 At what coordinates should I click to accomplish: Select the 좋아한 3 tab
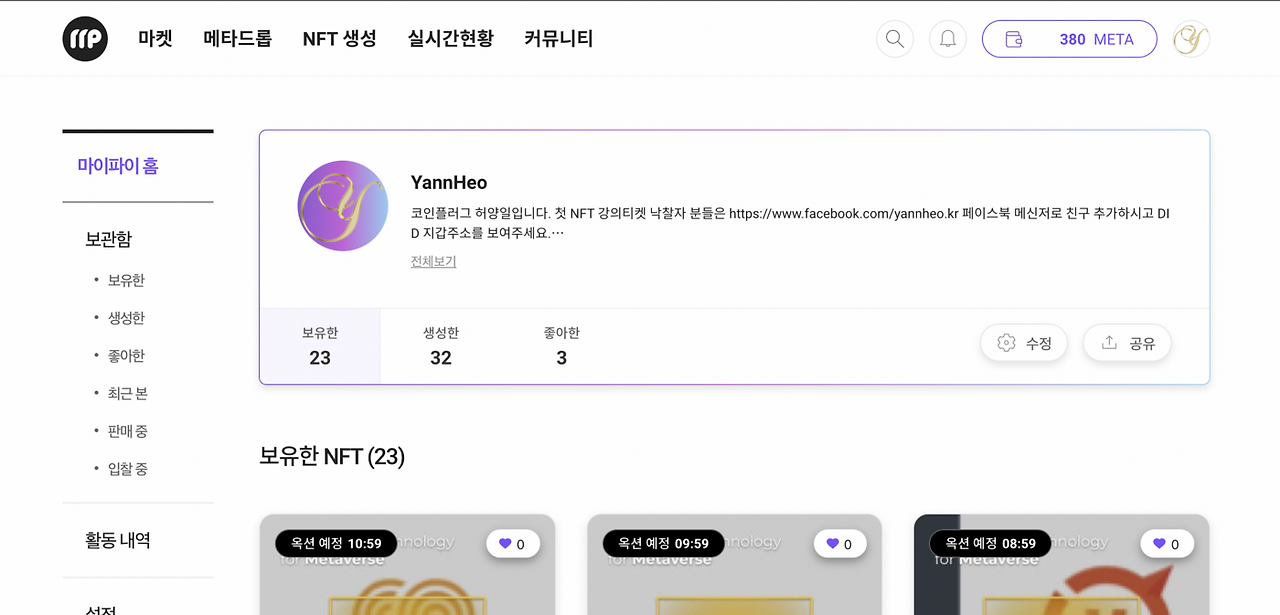coord(562,346)
